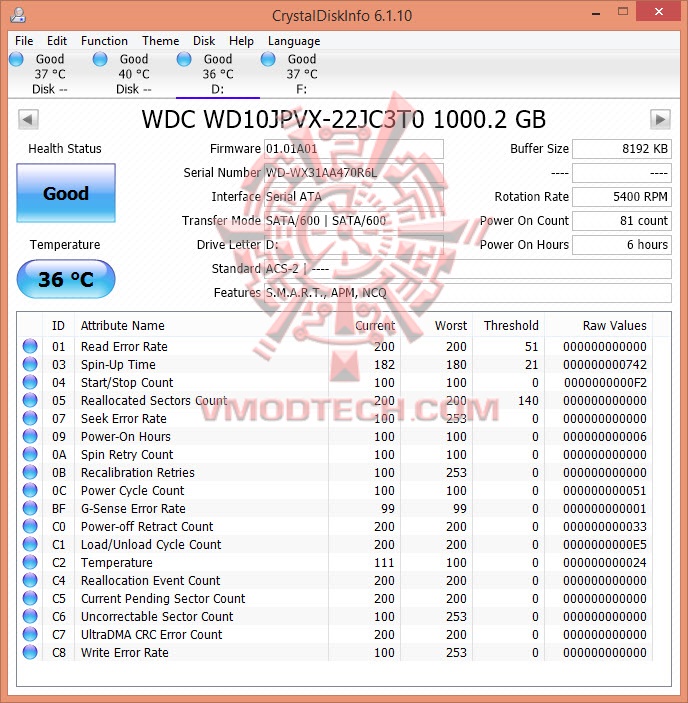Viewport: 688px width, 703px height.
Task: Click status orb for Temperature attribute C2
Action: tap(30, 562)
